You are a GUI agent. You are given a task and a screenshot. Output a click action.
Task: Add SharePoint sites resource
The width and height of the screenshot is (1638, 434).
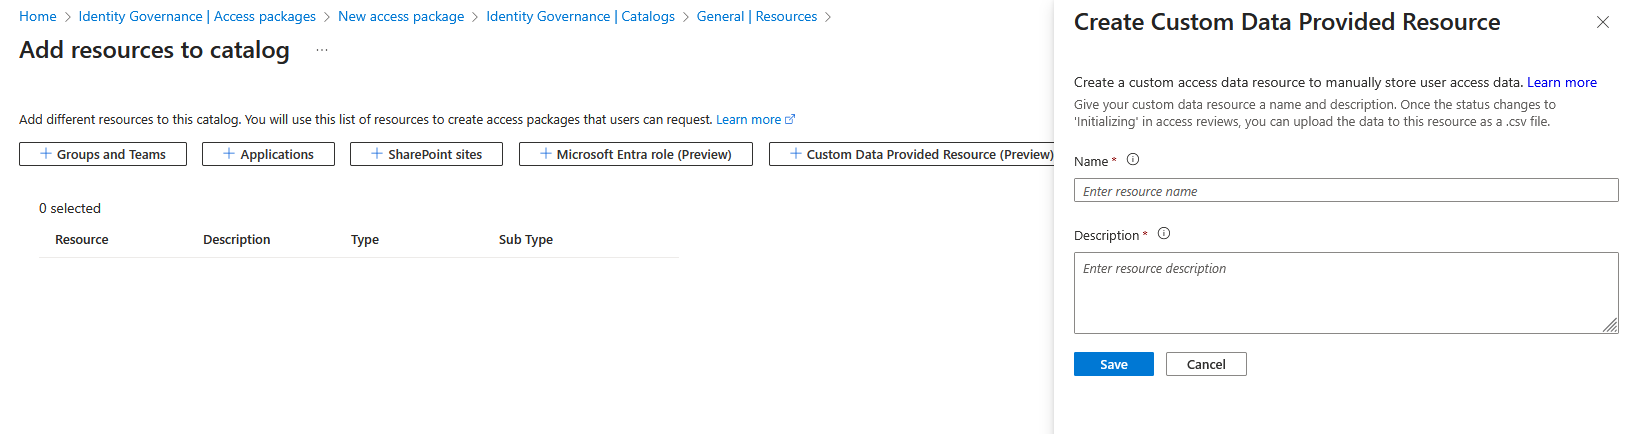[426, 154]
